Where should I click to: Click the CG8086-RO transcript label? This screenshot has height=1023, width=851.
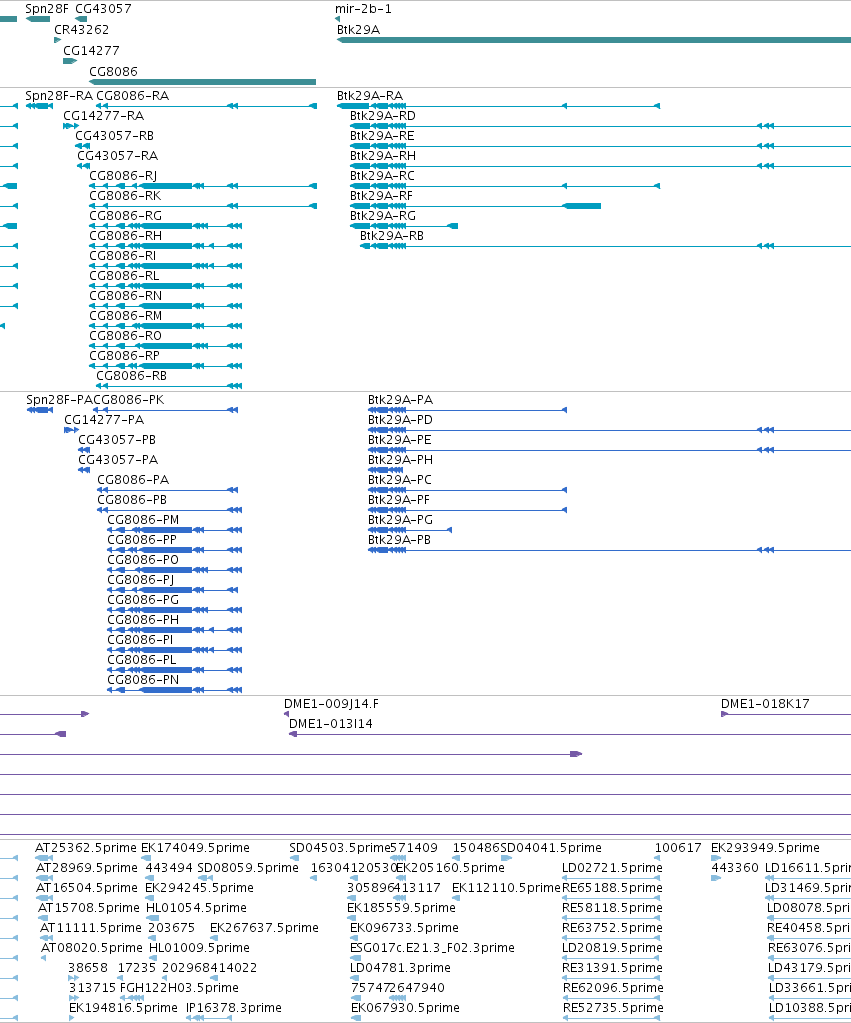(126, 336)
